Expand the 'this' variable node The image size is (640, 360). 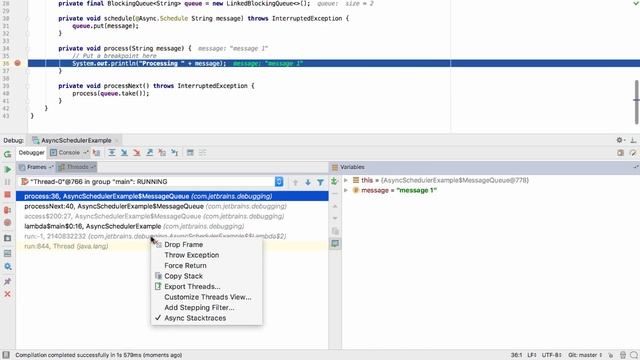(x=346, y=180)
